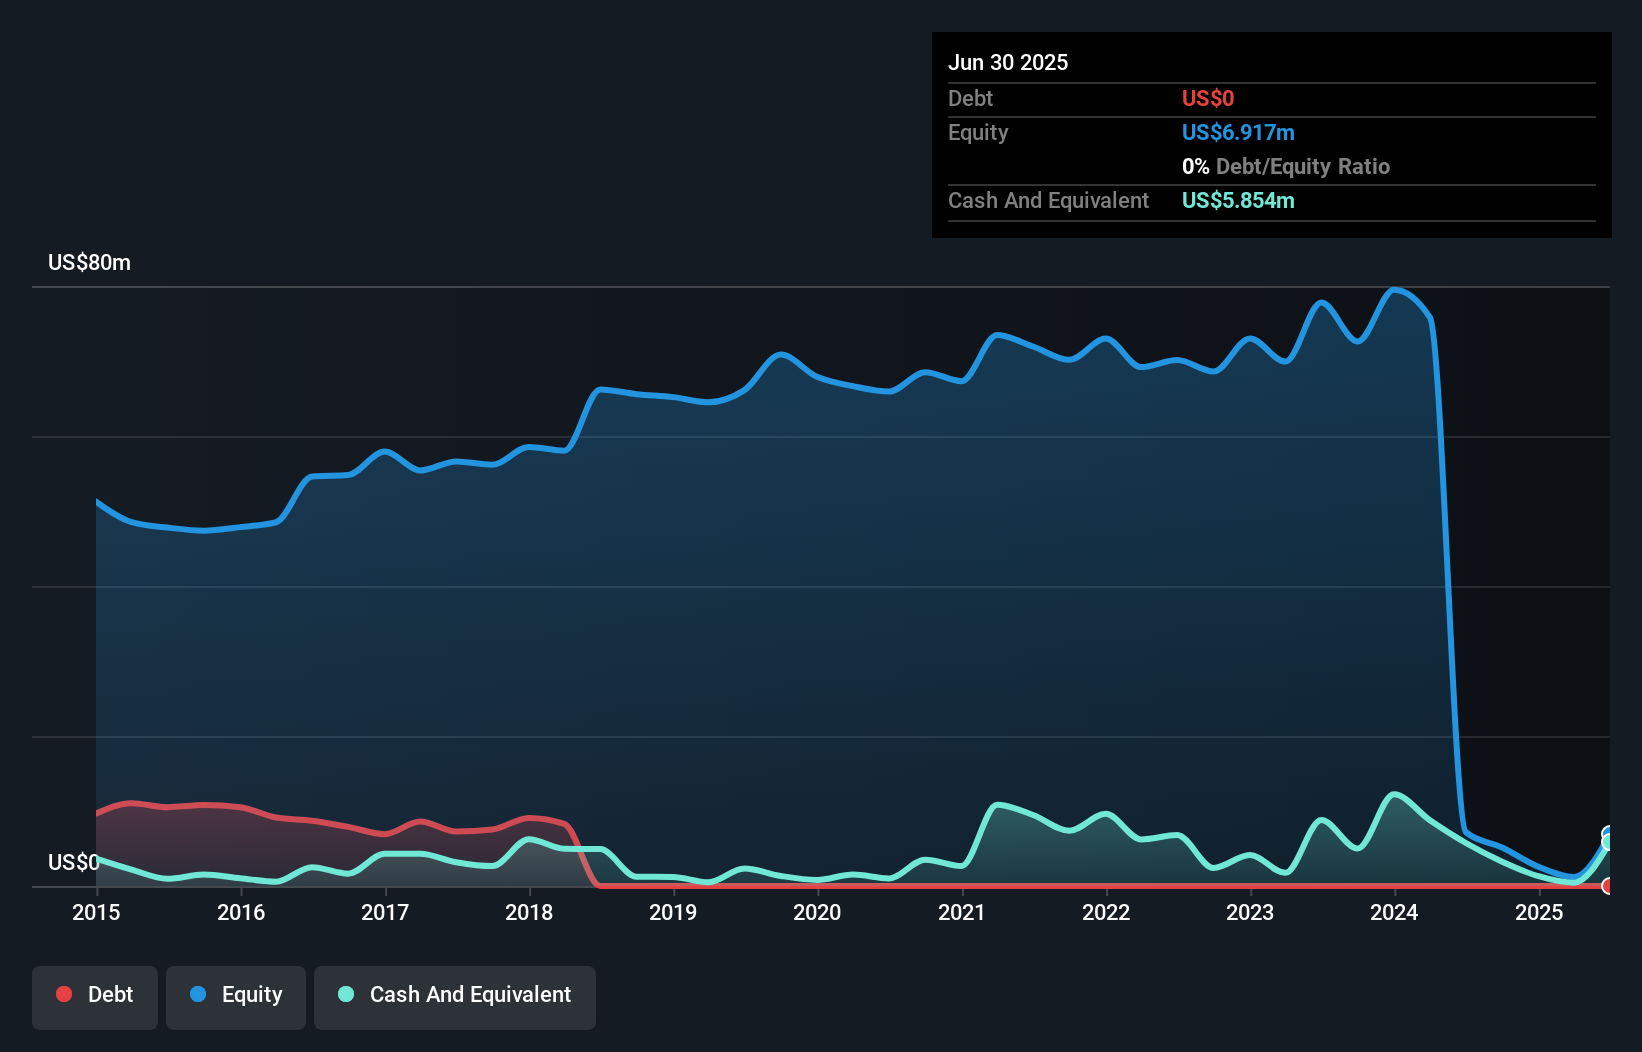Click the 2021 x-axis label
1642x1052 pixels.
click(962, 912)
